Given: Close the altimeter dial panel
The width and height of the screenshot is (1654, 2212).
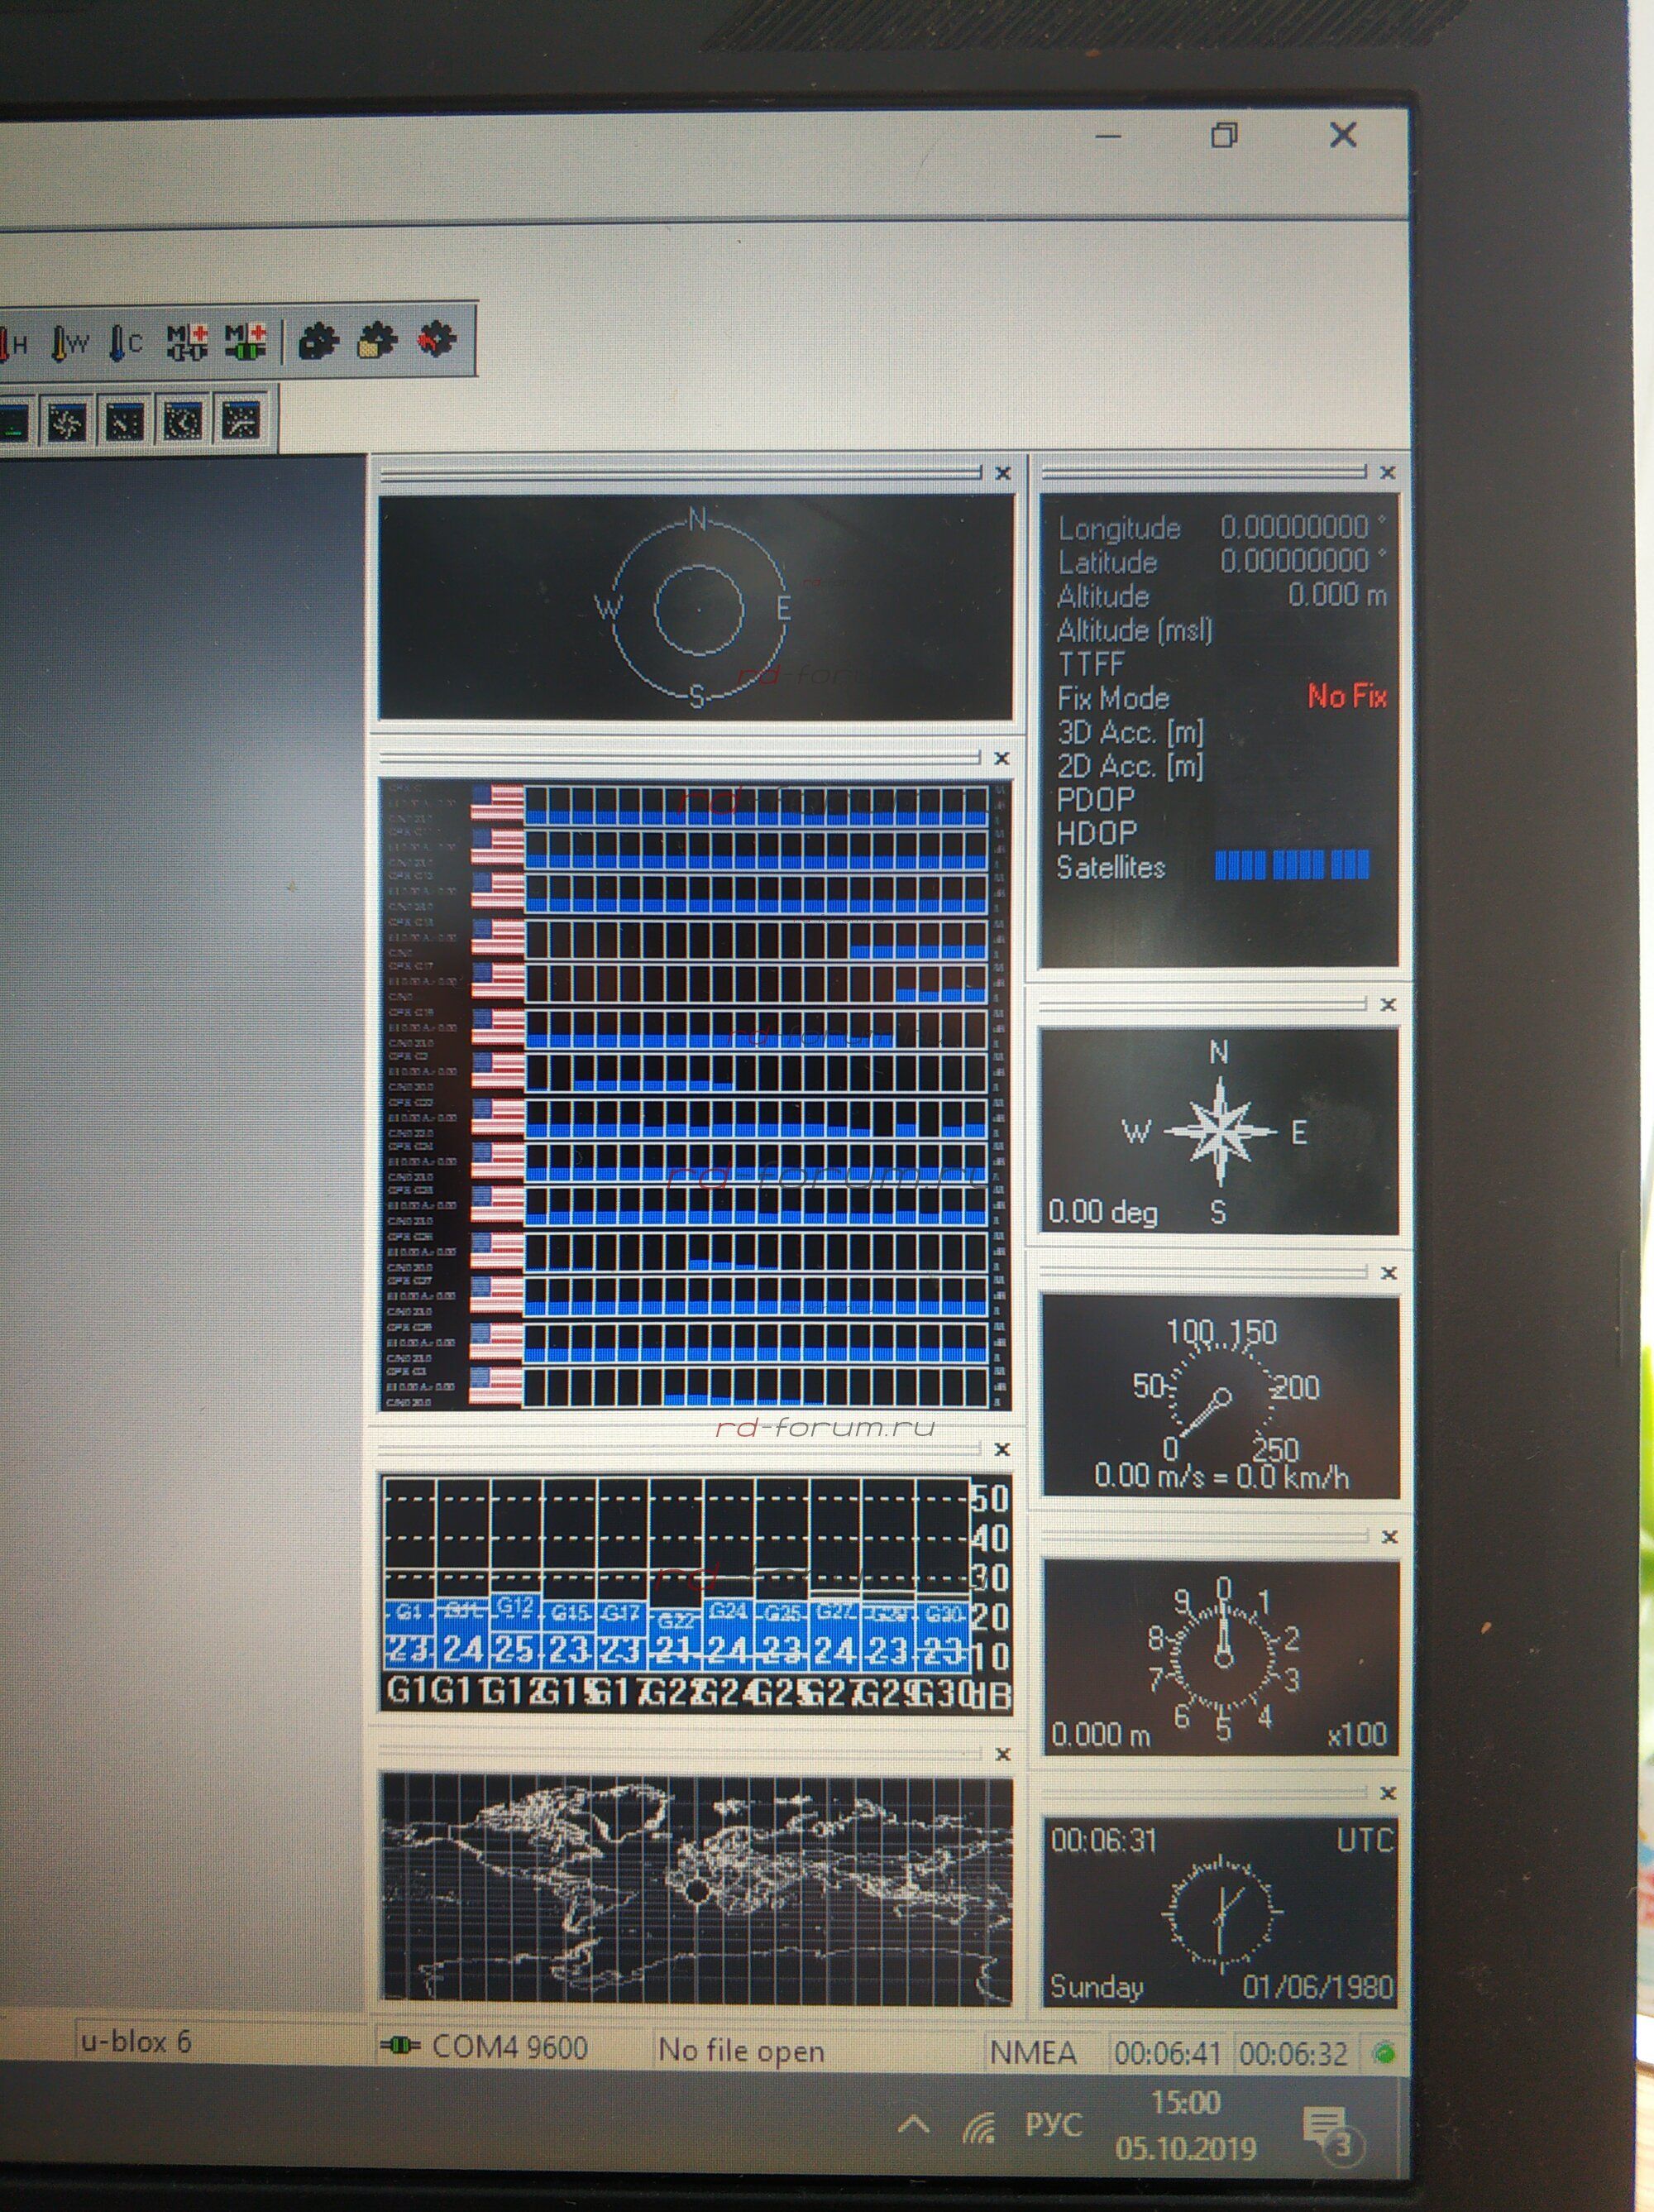Looking at the screenshot, I should coord(1389,1537).
